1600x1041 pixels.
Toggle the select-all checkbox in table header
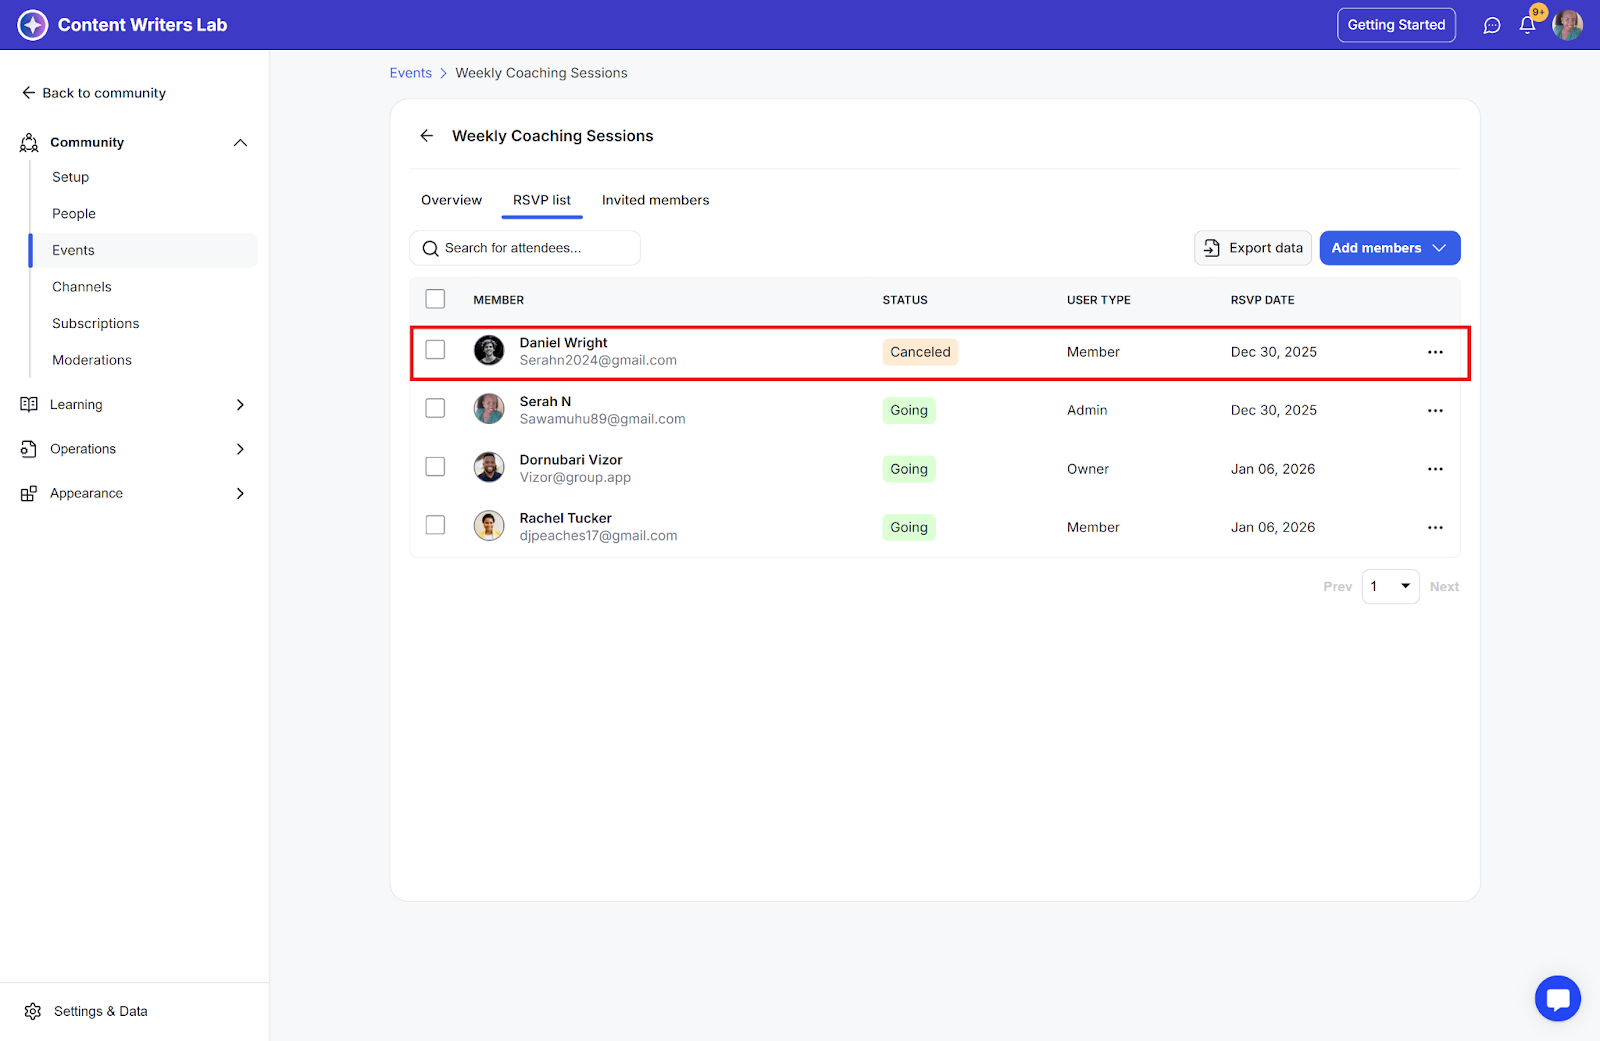point(435,299)
